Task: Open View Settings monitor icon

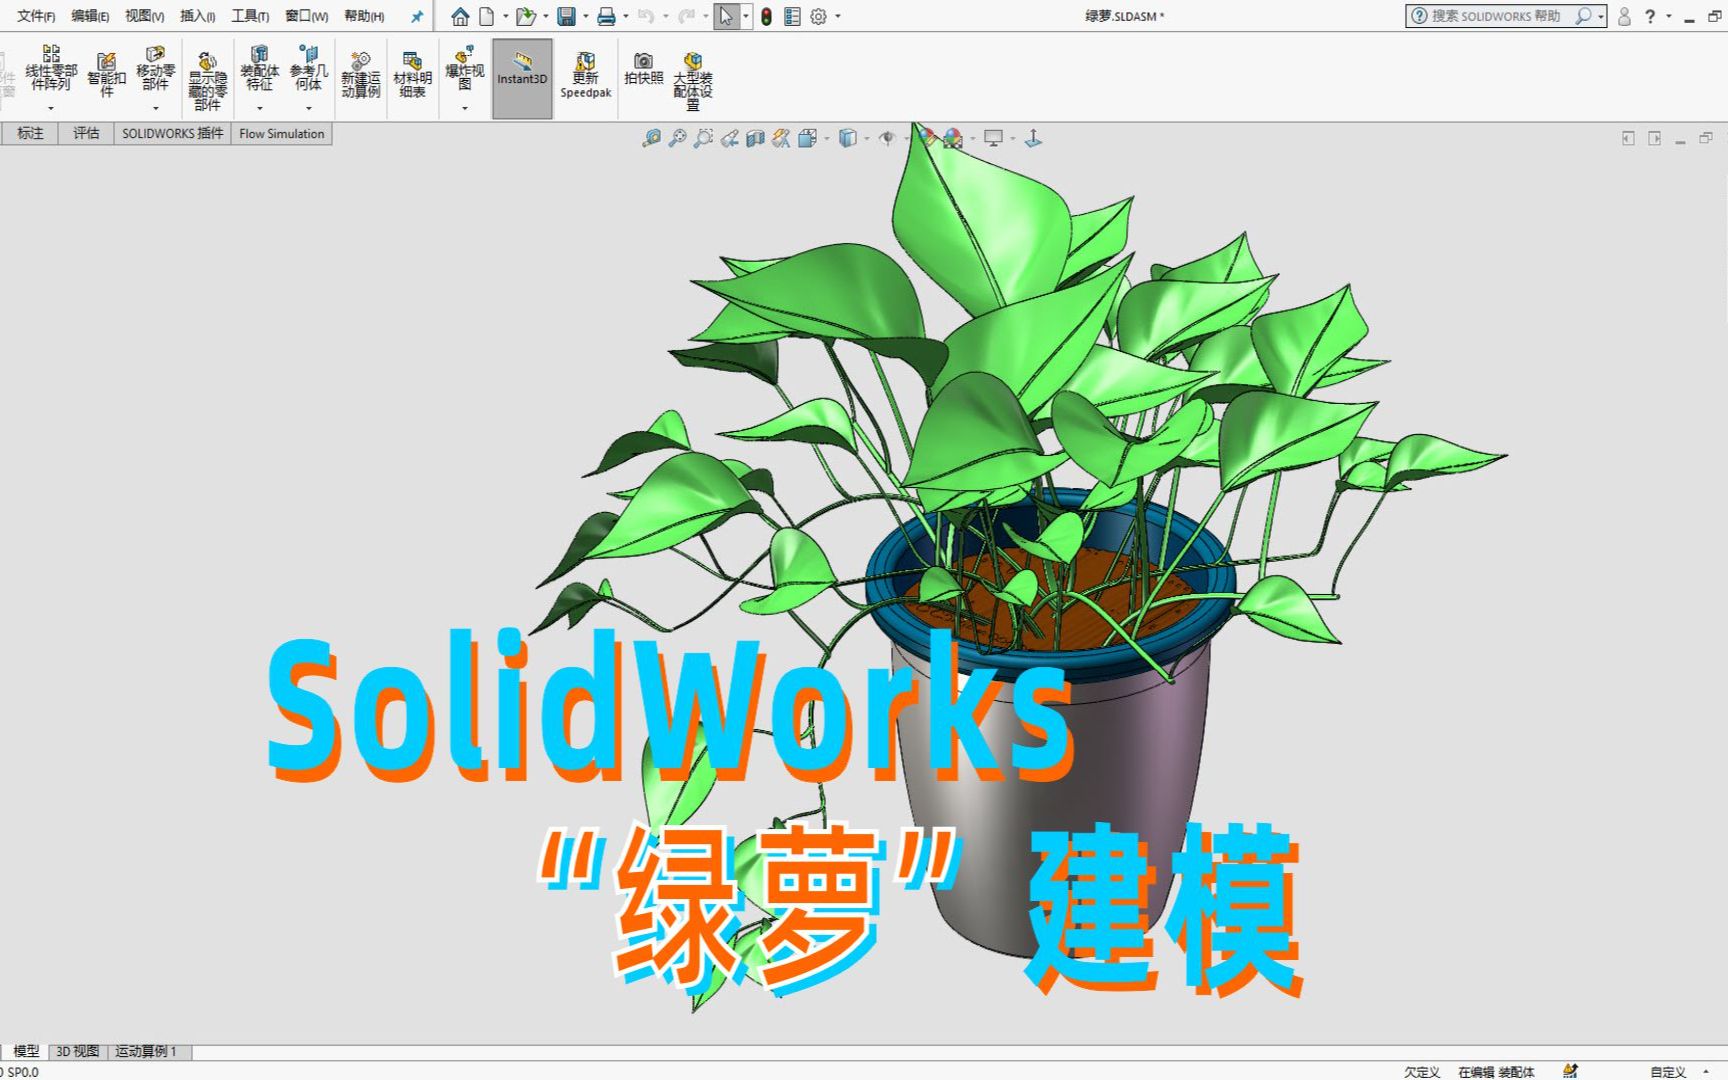Action: point(993,138)
